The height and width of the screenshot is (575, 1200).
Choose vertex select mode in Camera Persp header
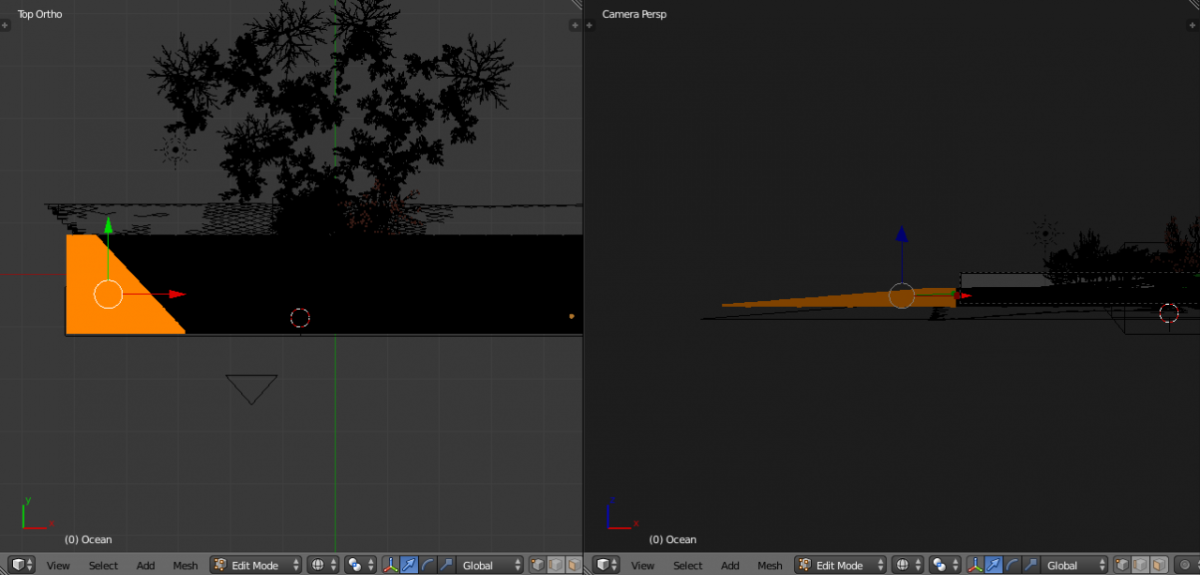[1122, 565]
